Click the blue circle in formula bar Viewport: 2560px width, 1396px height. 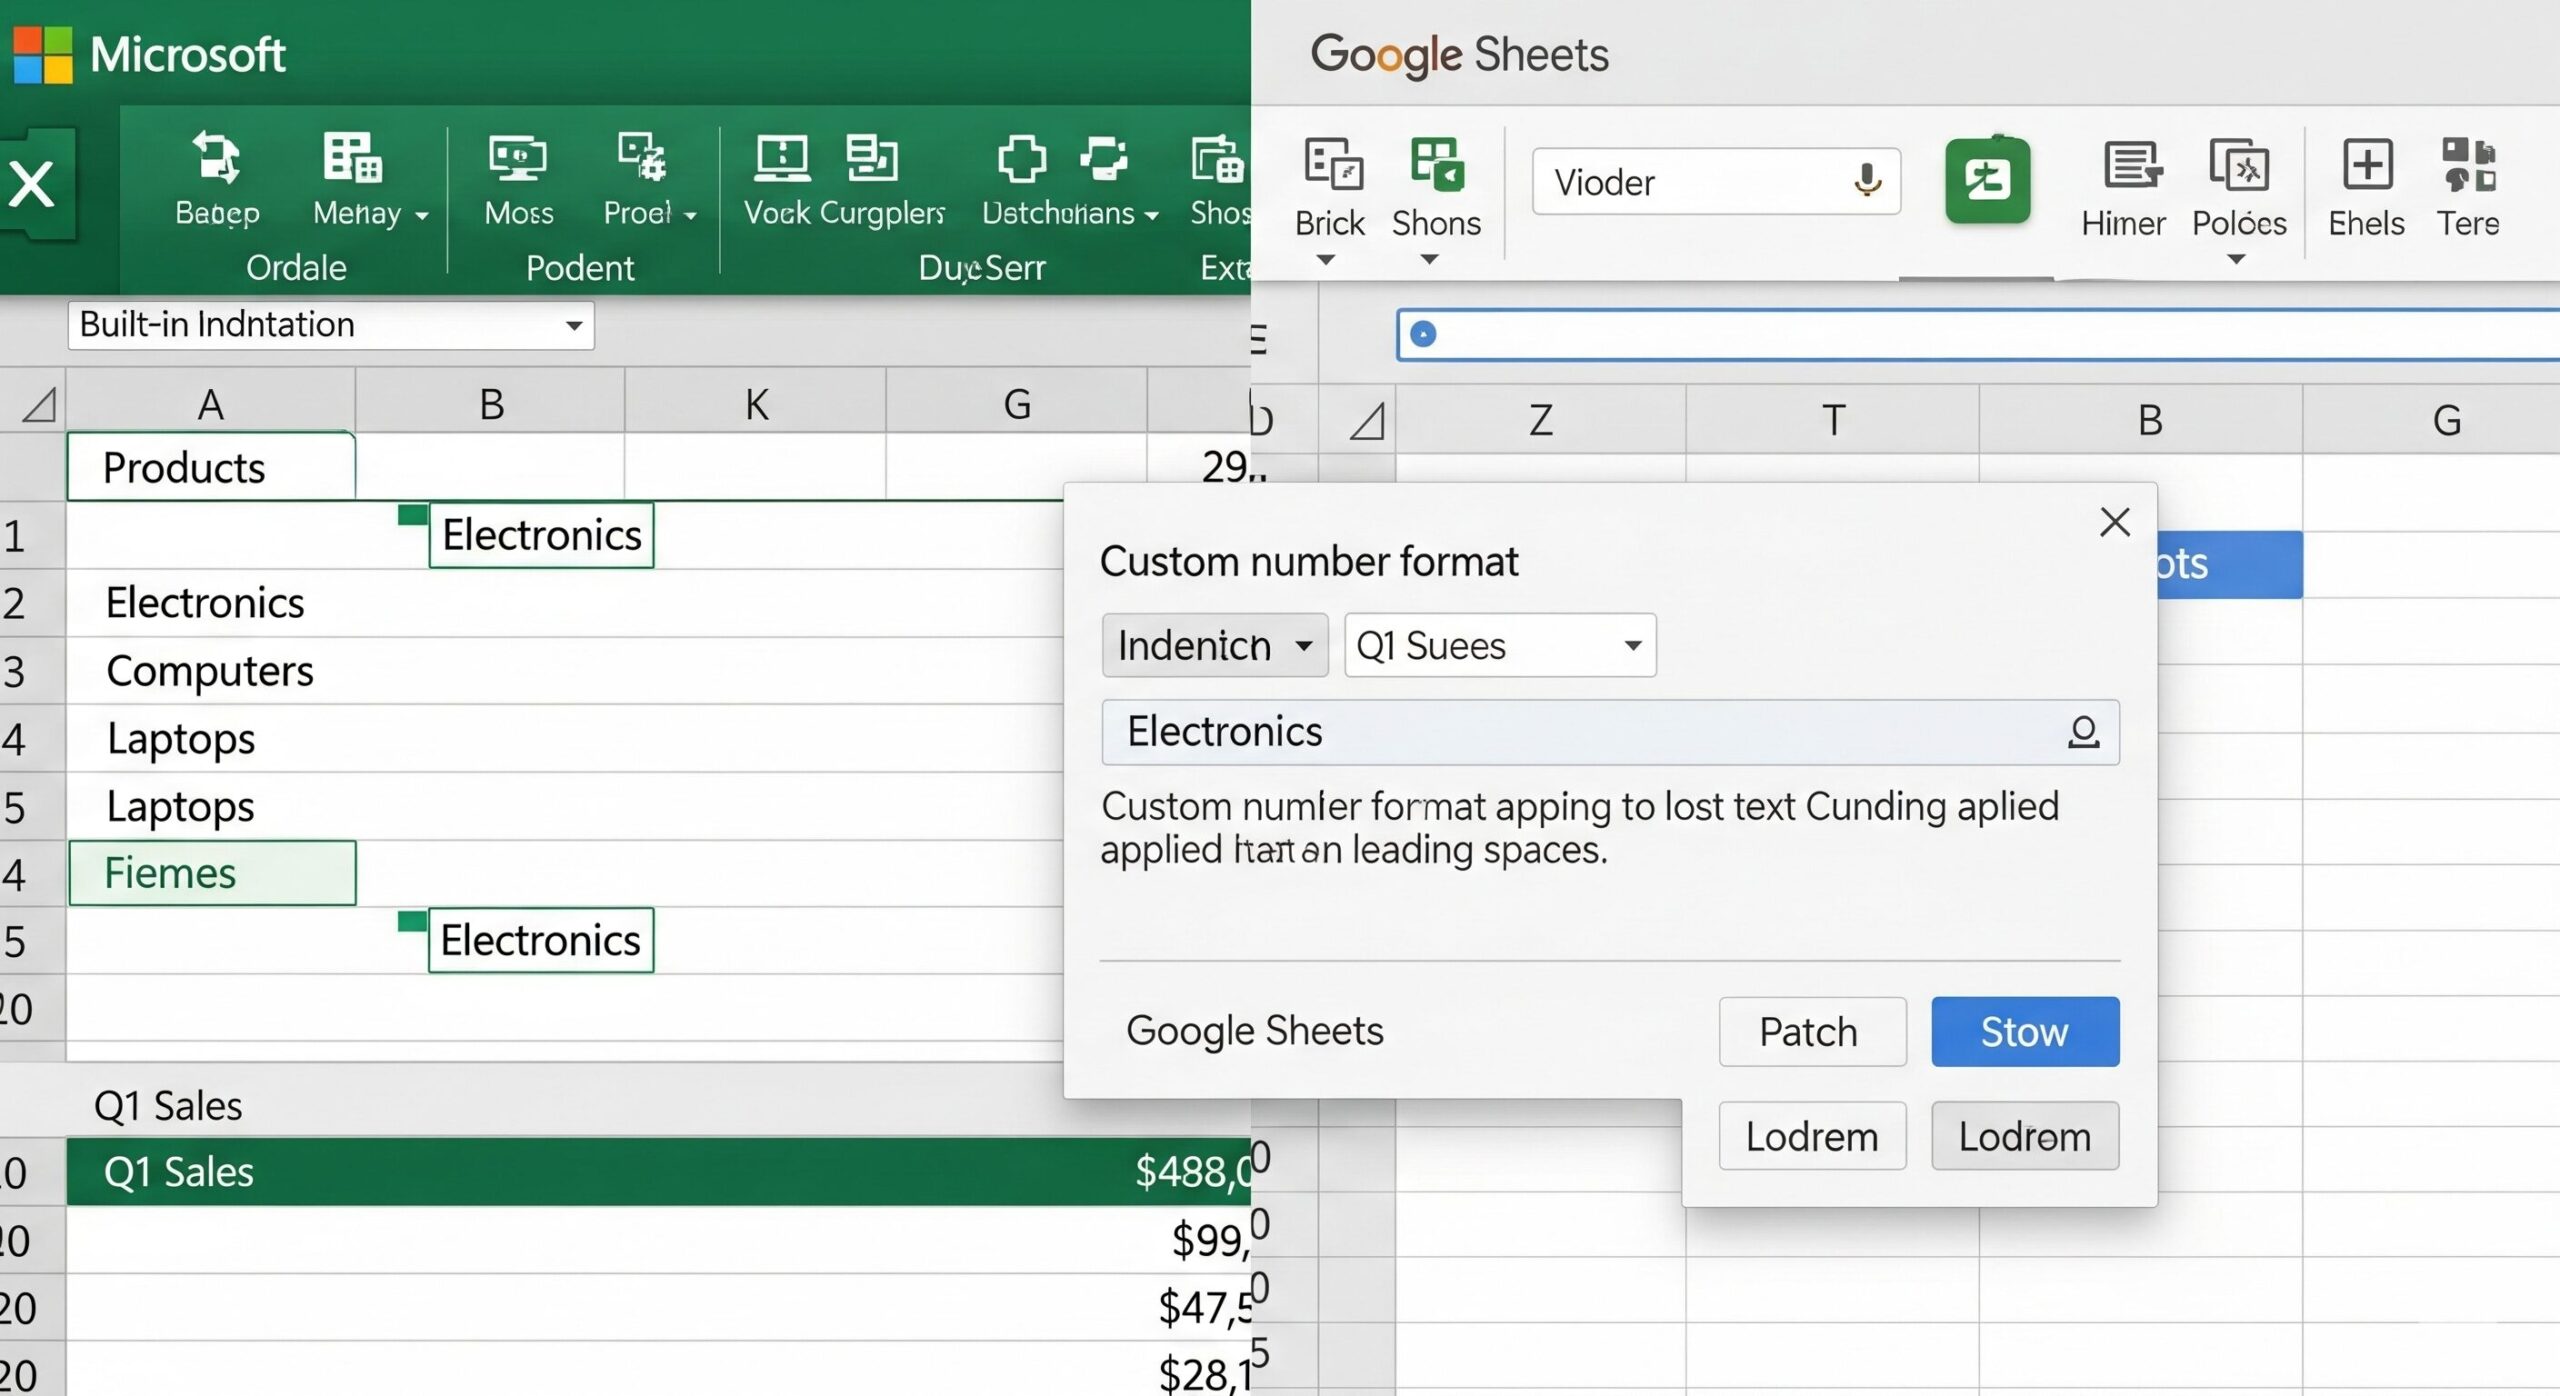point(1422,334)
